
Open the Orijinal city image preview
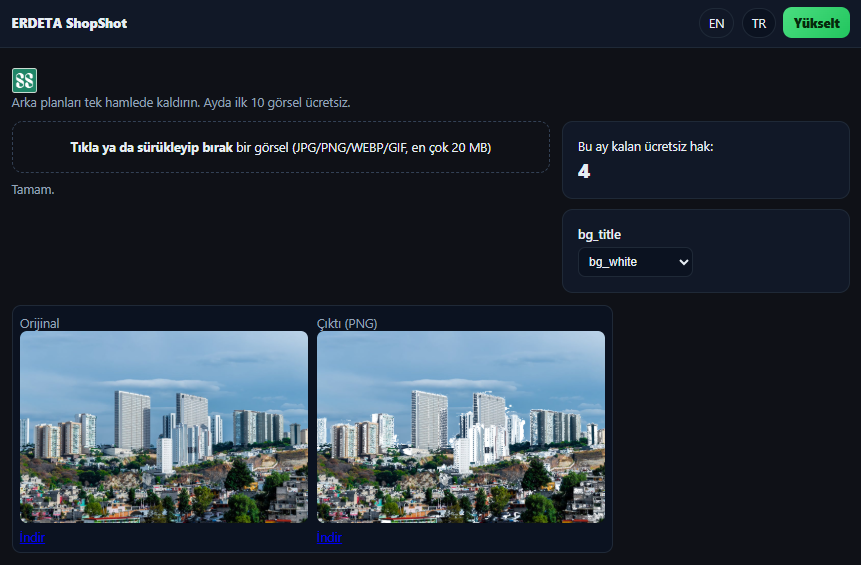coord(164,427)
